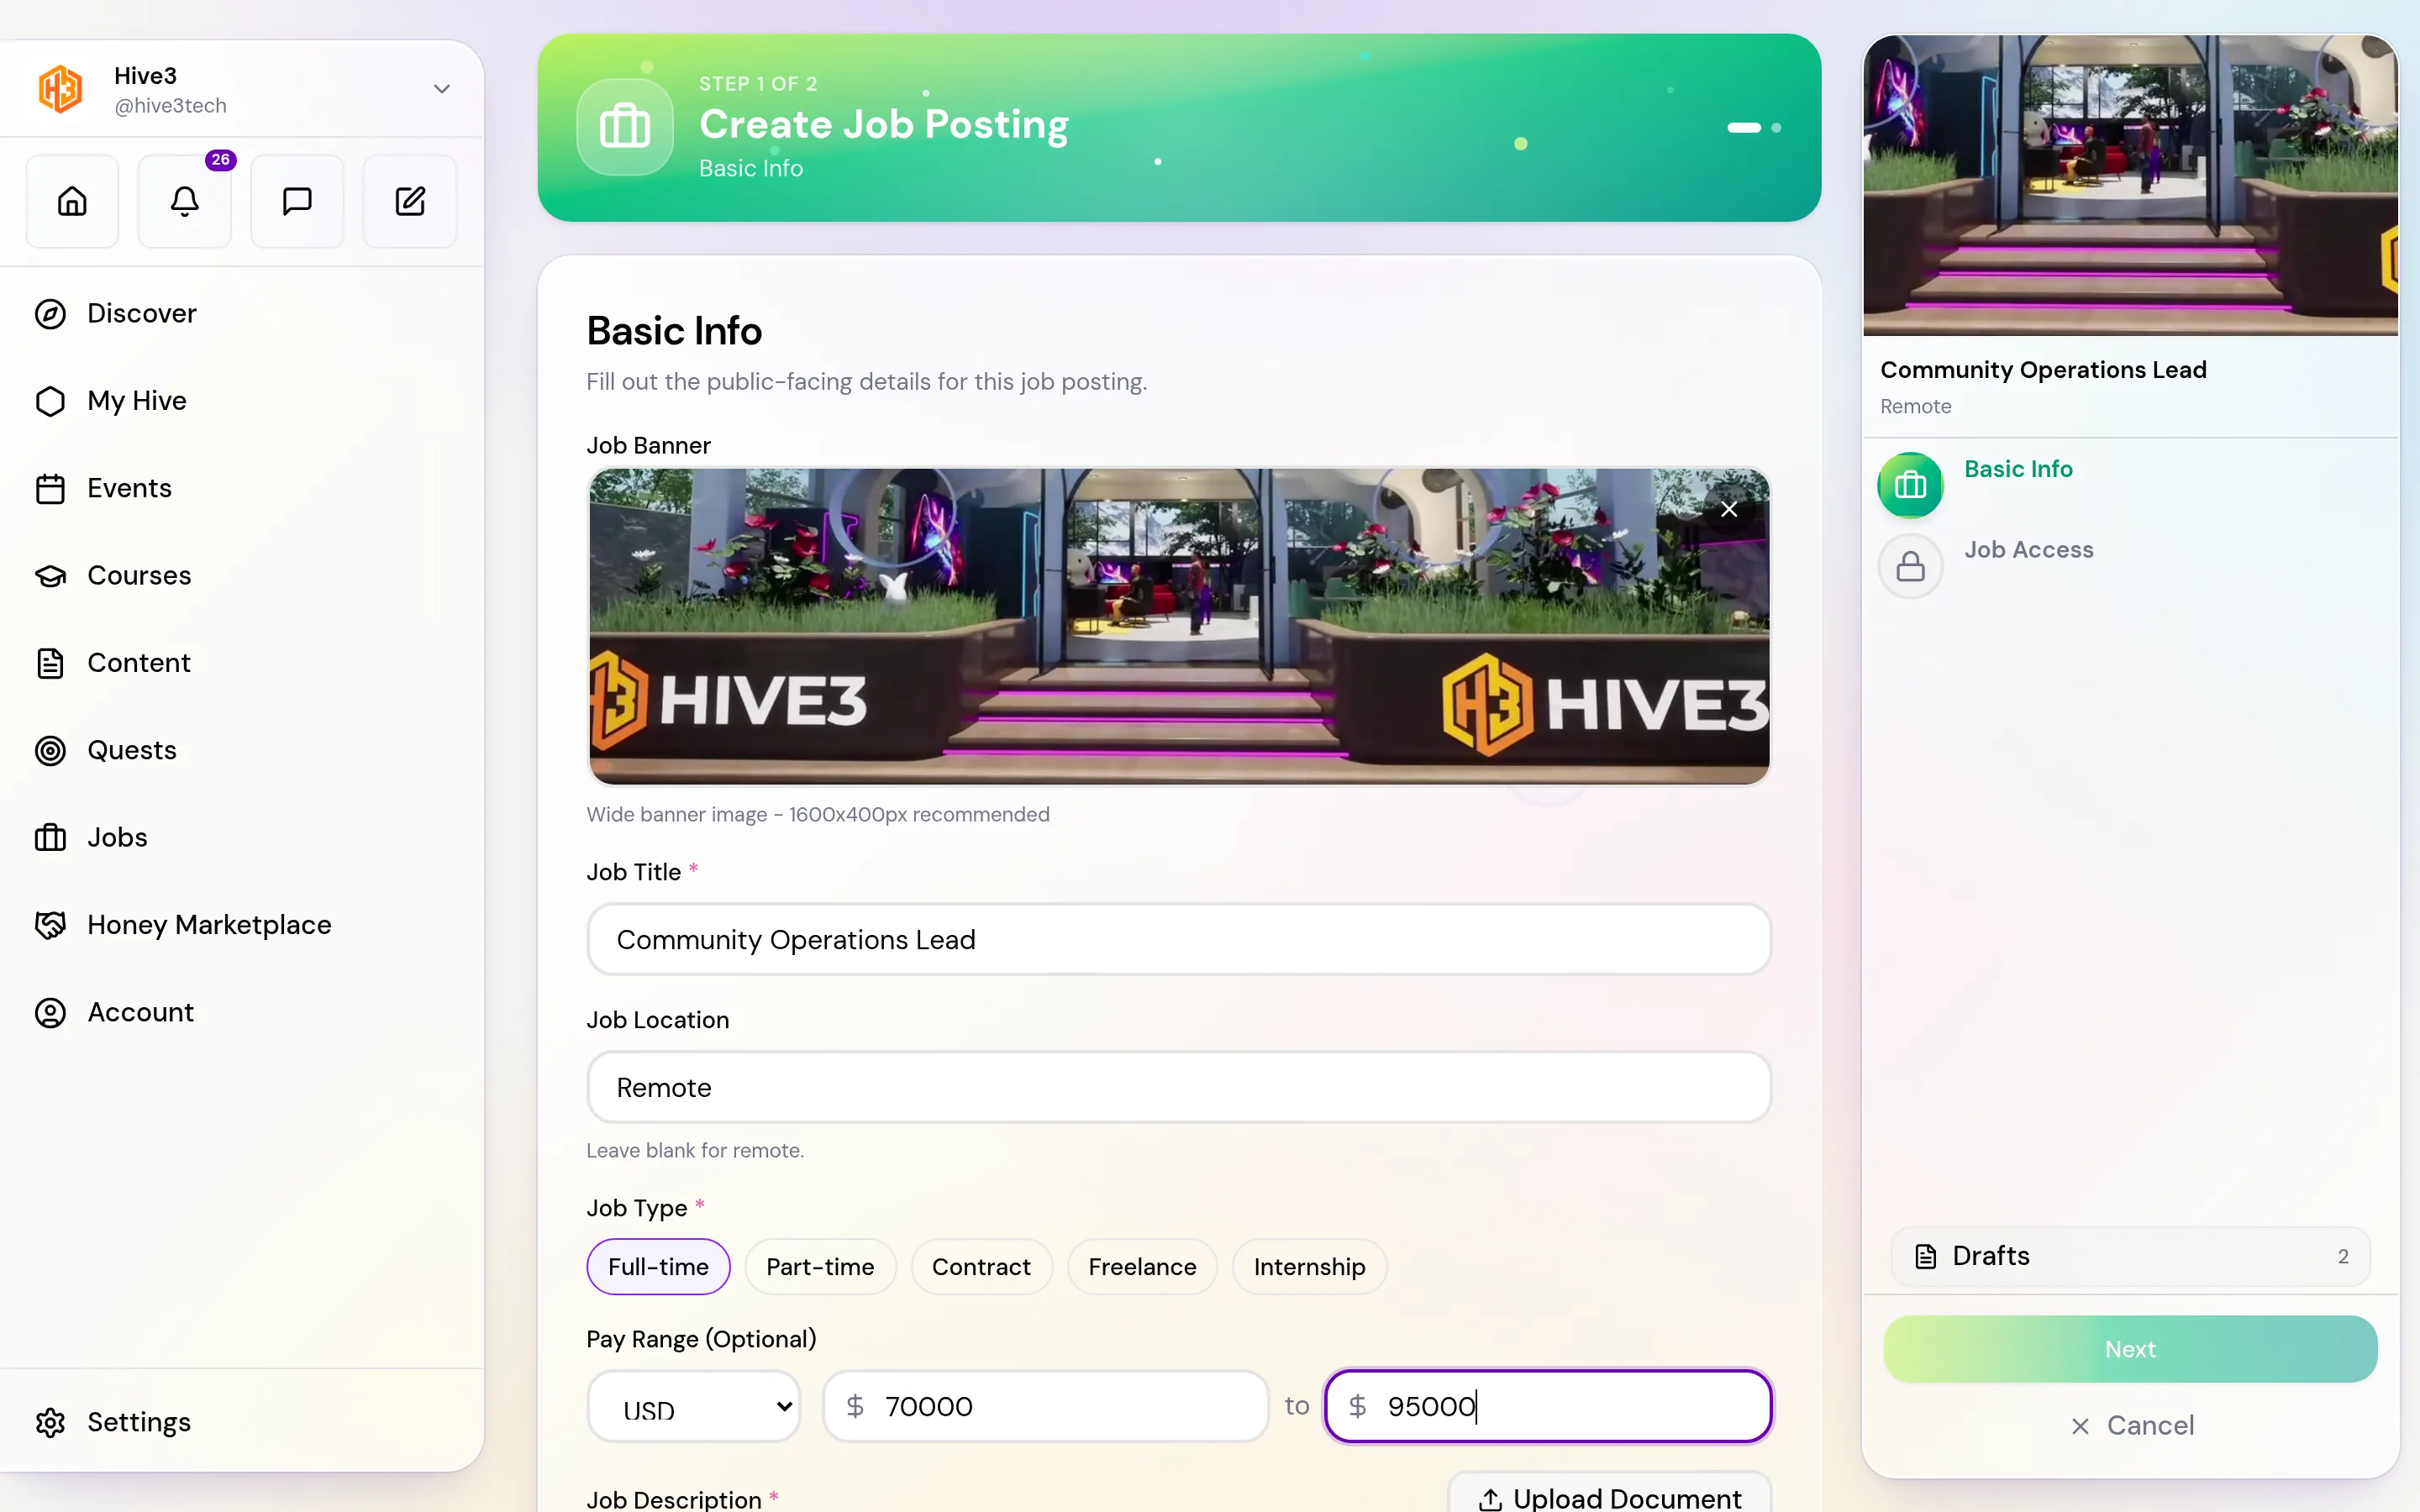Click the Discover compass icon
This screenshot has width=2420, height=1512.
[x=50, y=314]
